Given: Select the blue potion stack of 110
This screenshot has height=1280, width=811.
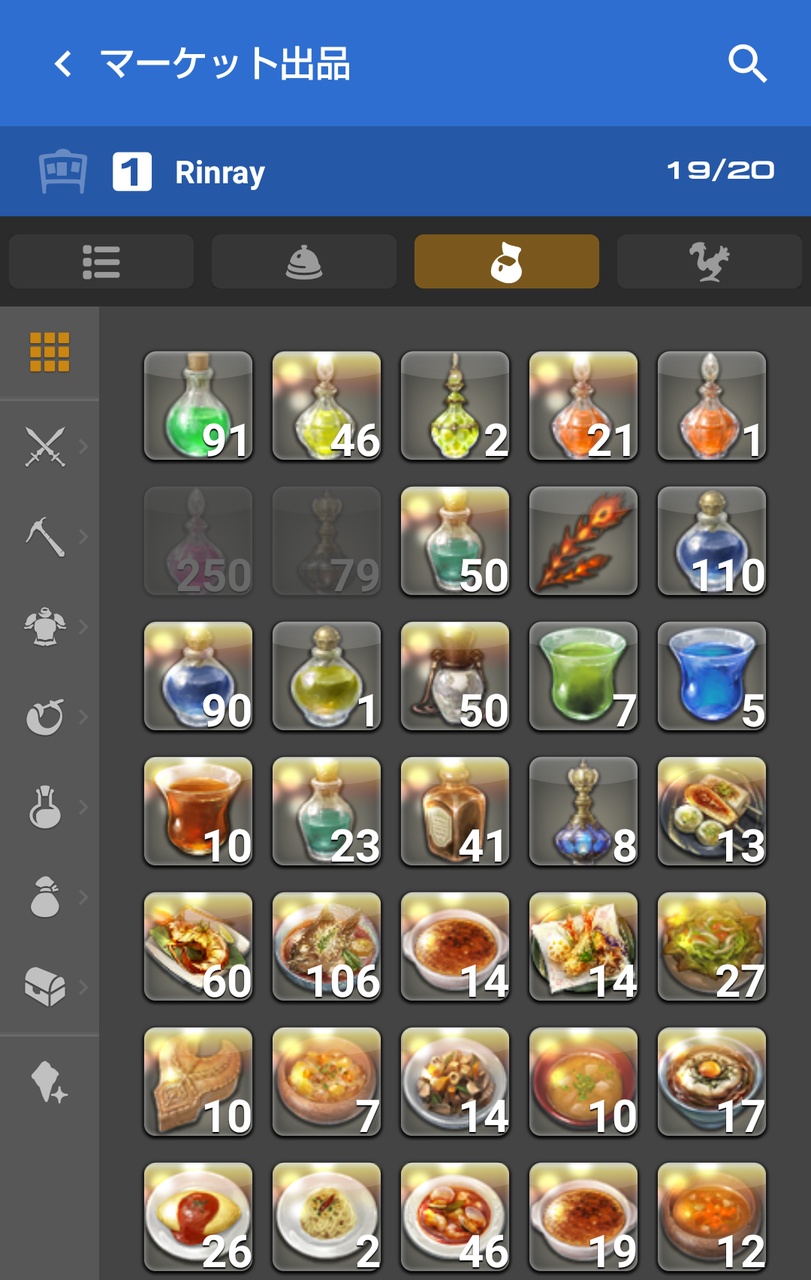Looking at the screenshot, I should point(711,541).
